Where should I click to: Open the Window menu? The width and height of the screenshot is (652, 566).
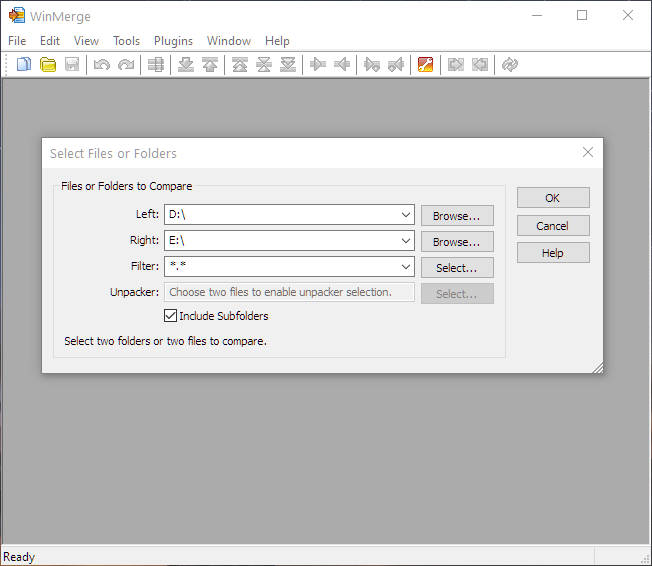pyautogui.click(x=229, y=41)
